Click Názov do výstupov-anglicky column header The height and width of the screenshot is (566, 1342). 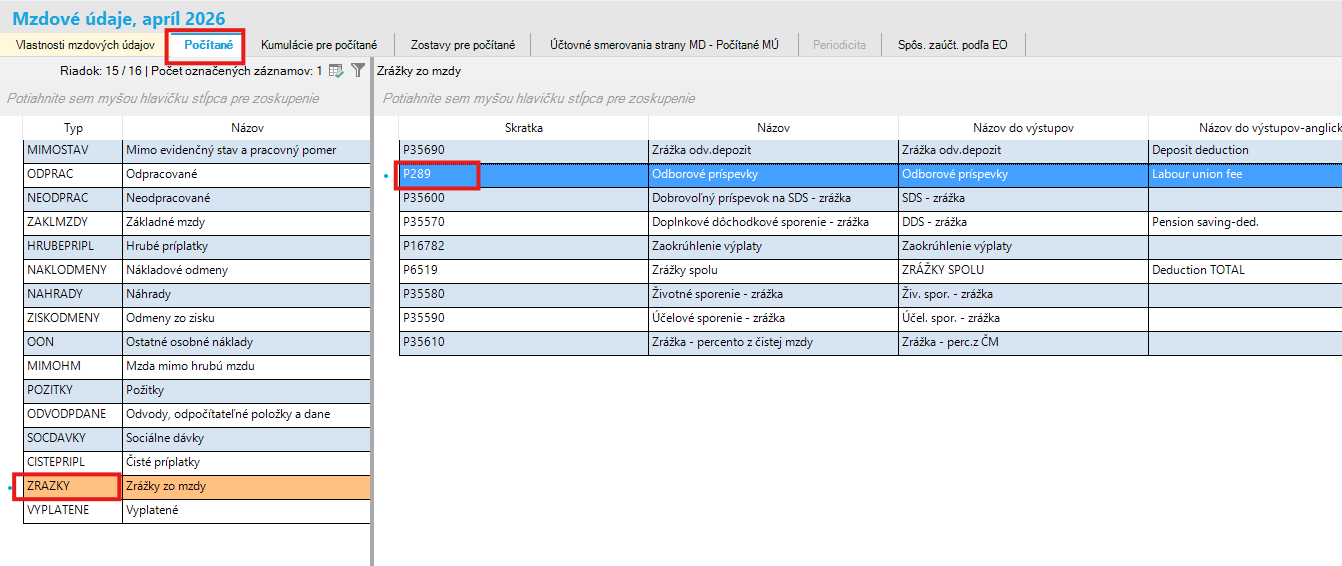[1246, 128]
